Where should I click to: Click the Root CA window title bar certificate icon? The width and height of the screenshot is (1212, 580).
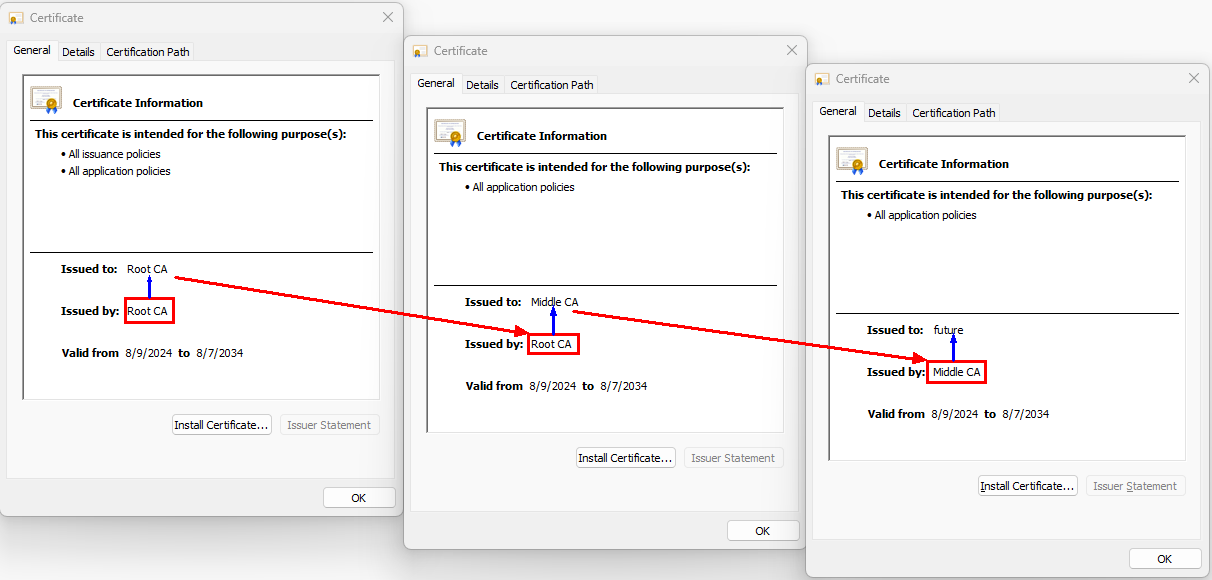coord(16,18)
